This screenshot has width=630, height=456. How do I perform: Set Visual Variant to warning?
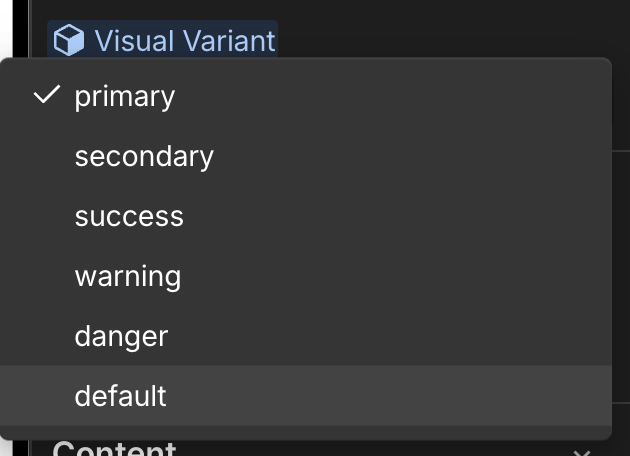tap(128, 276)
